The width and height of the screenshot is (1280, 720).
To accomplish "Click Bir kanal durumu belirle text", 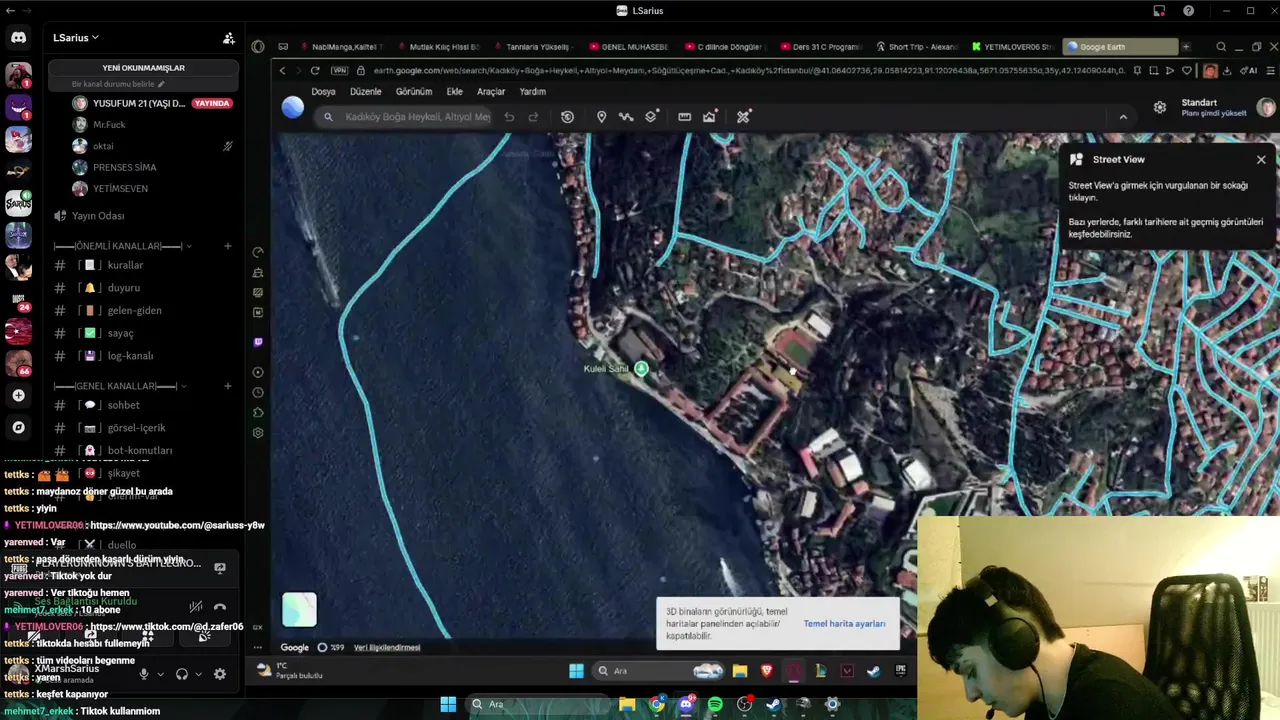I will click(113, 84).
